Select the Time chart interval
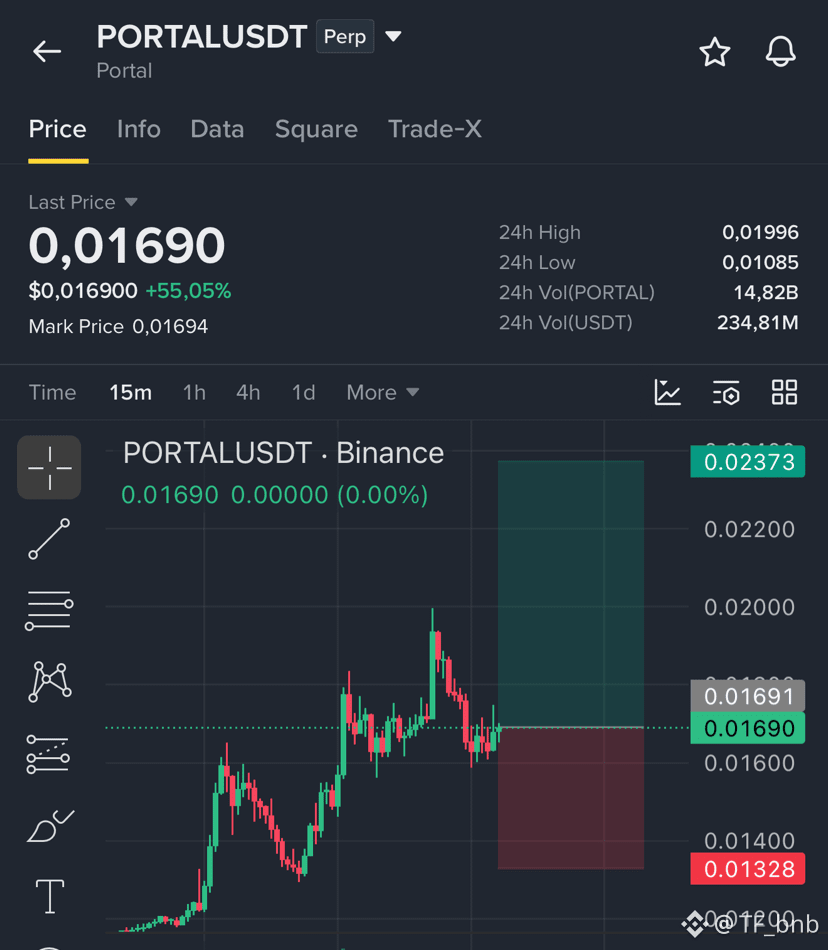This screenshot has width=828, height=950. point(53,393)
